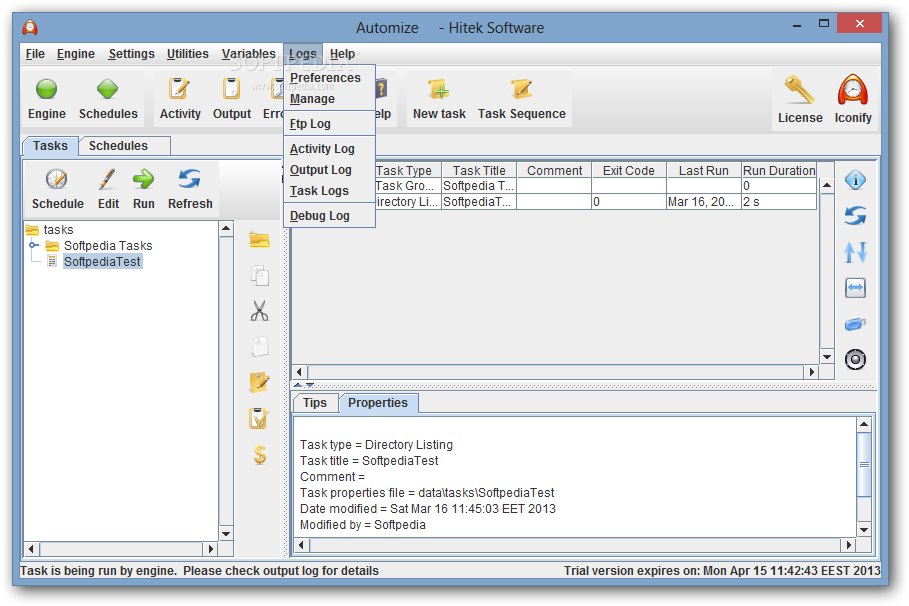Screen dimensions: 909x606
Task: Click the properties pane scroll left arrow
Action: (301, 545)
